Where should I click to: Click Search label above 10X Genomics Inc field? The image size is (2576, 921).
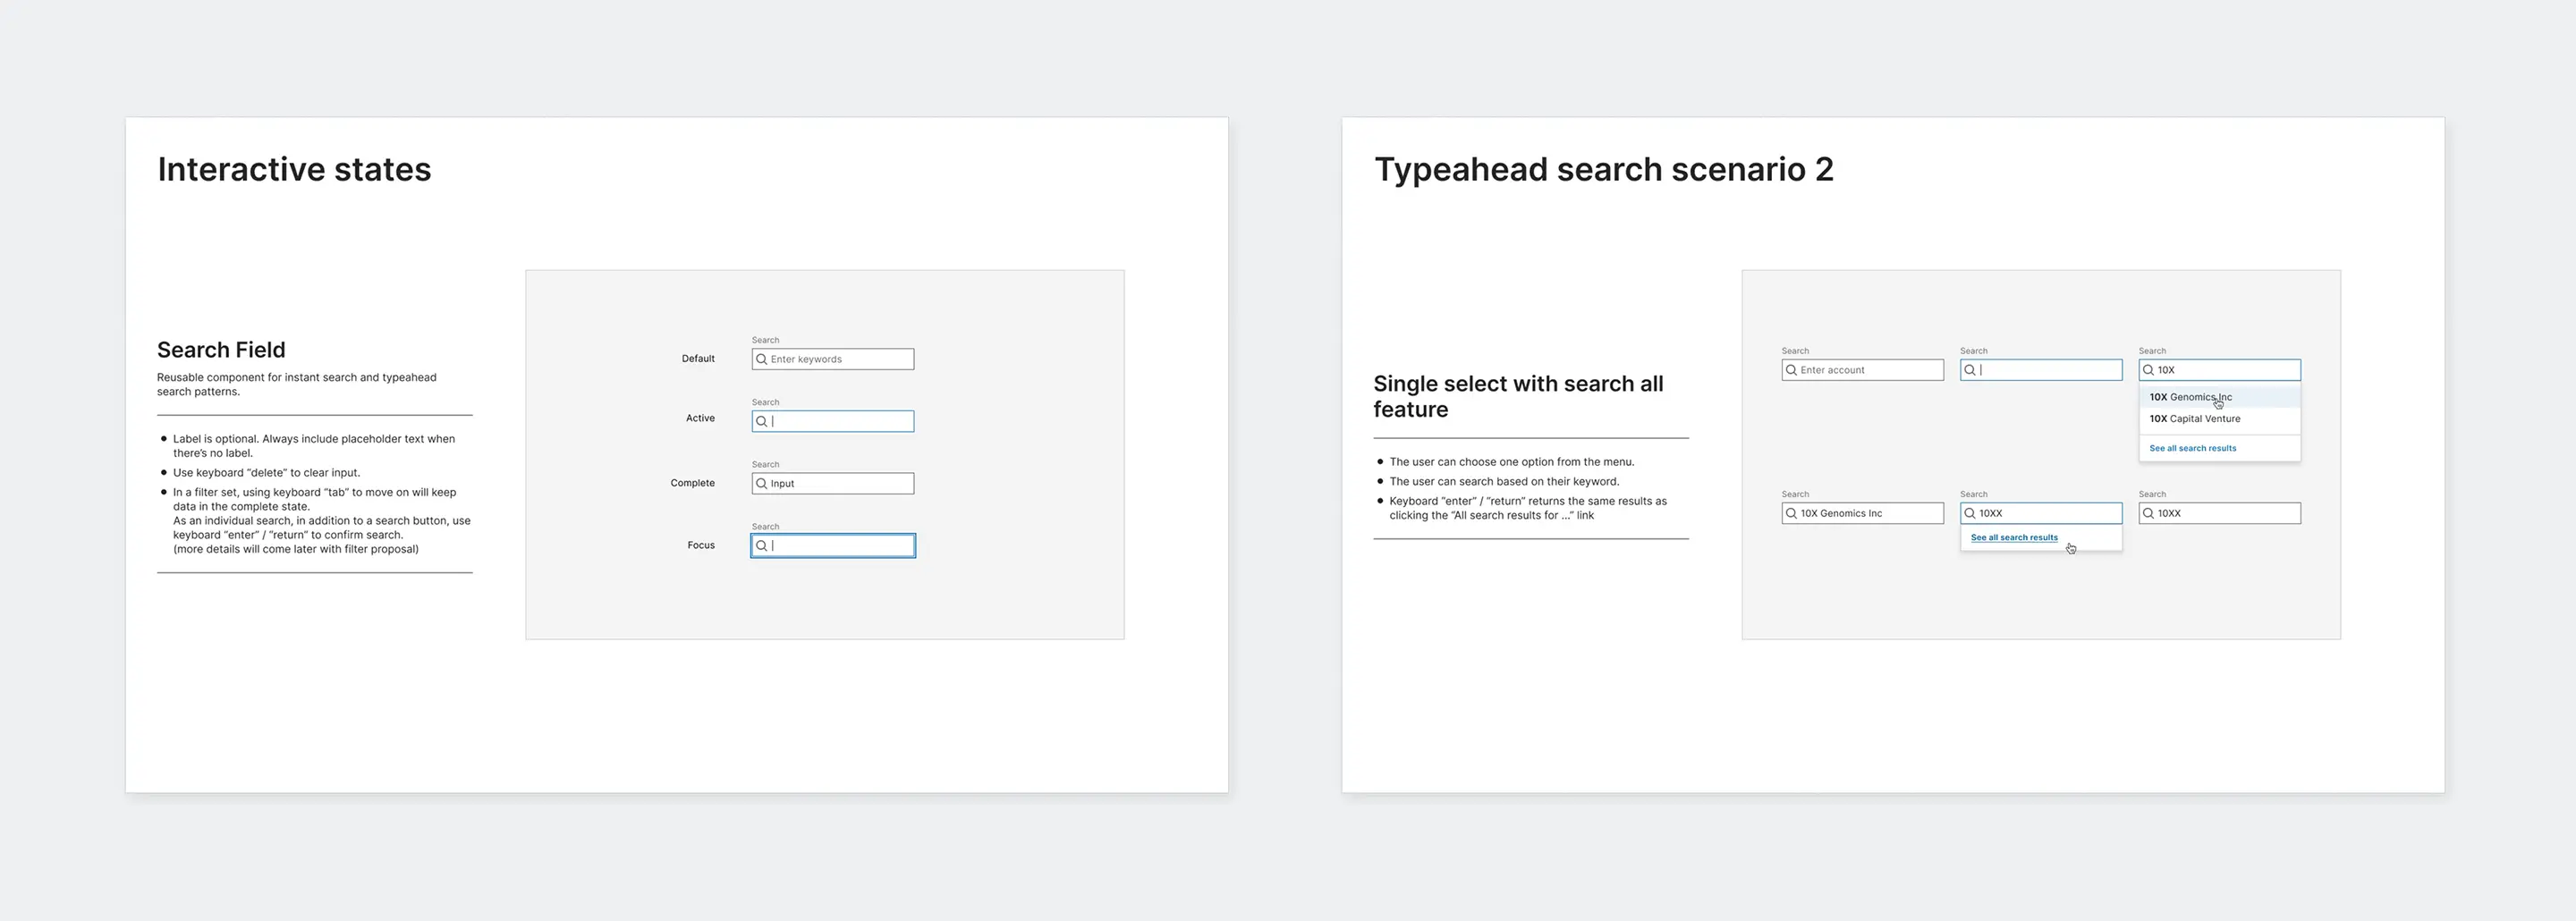coord(1795,494)
